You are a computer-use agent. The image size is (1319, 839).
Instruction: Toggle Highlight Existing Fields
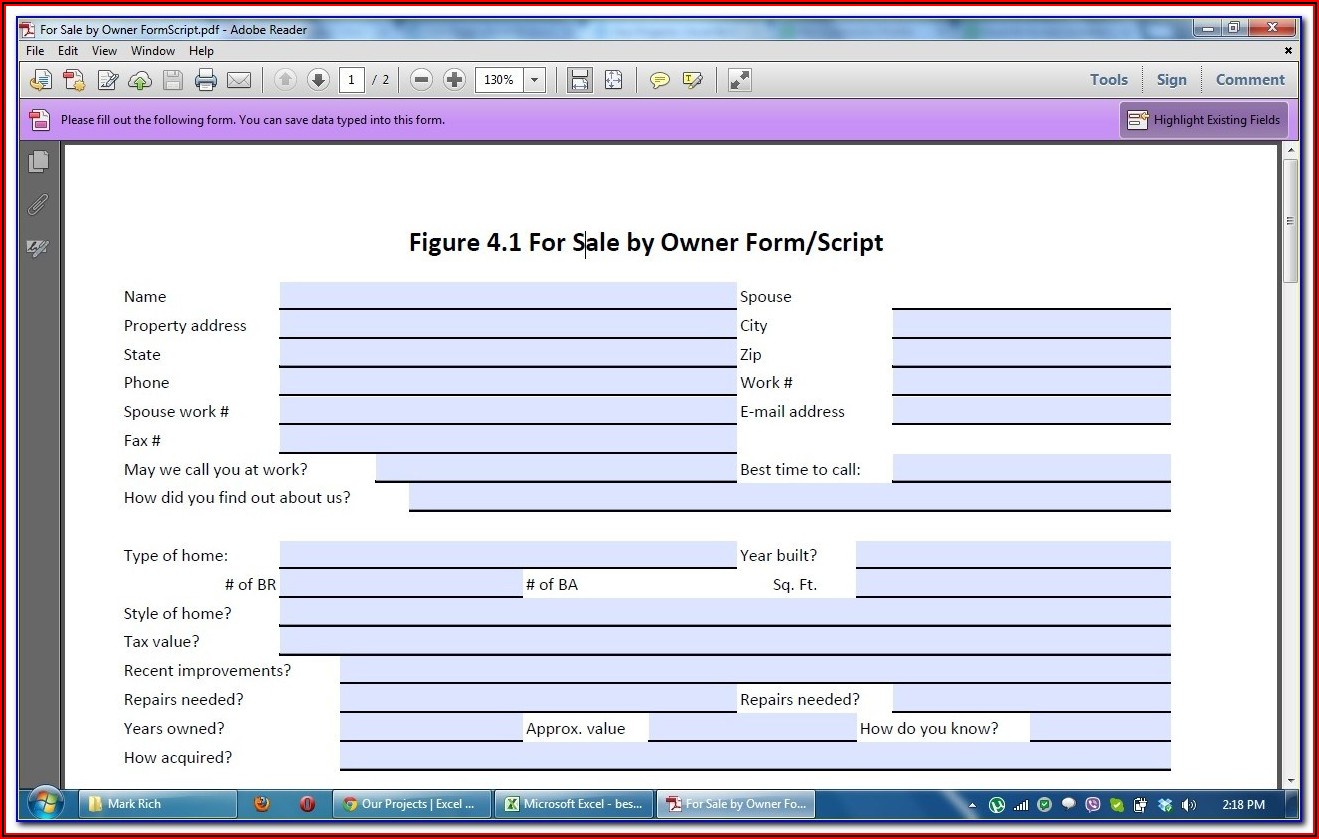pyautogui.click(x=1204, y=120)
